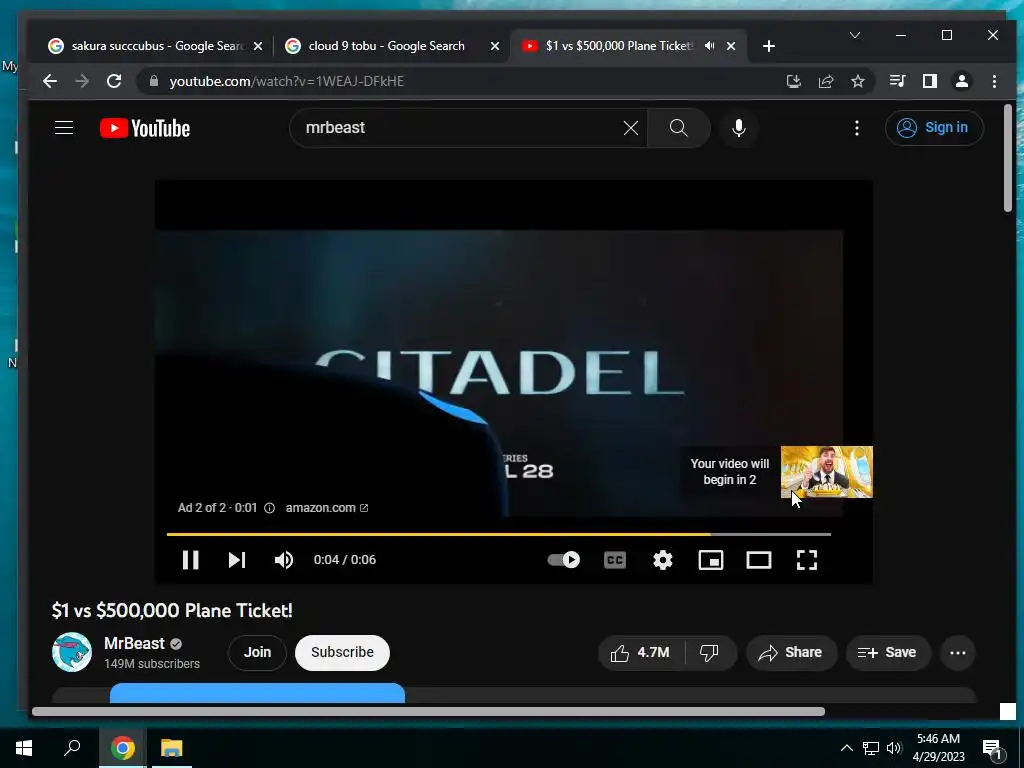Open the YouTube hamburger guide menu

click(x=64, y=127)
